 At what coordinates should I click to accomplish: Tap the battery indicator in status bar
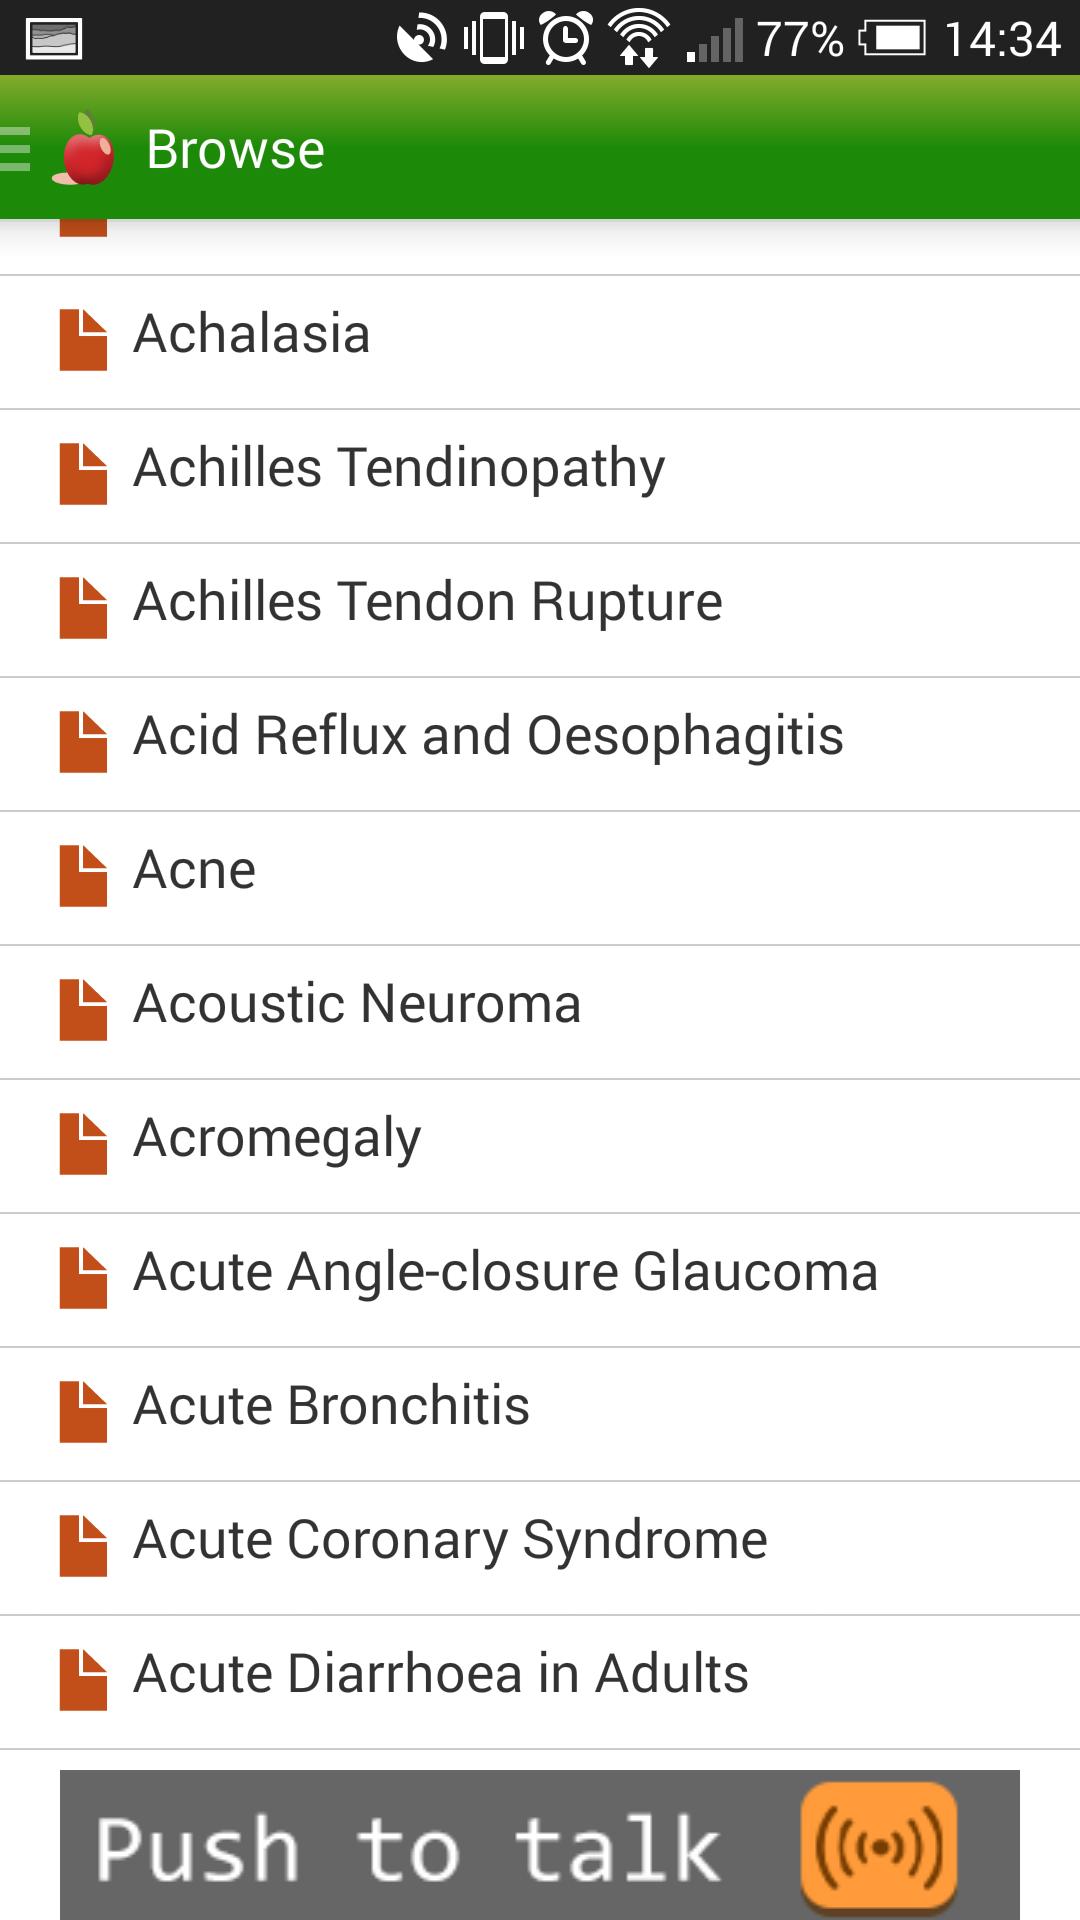pos(893,39)
